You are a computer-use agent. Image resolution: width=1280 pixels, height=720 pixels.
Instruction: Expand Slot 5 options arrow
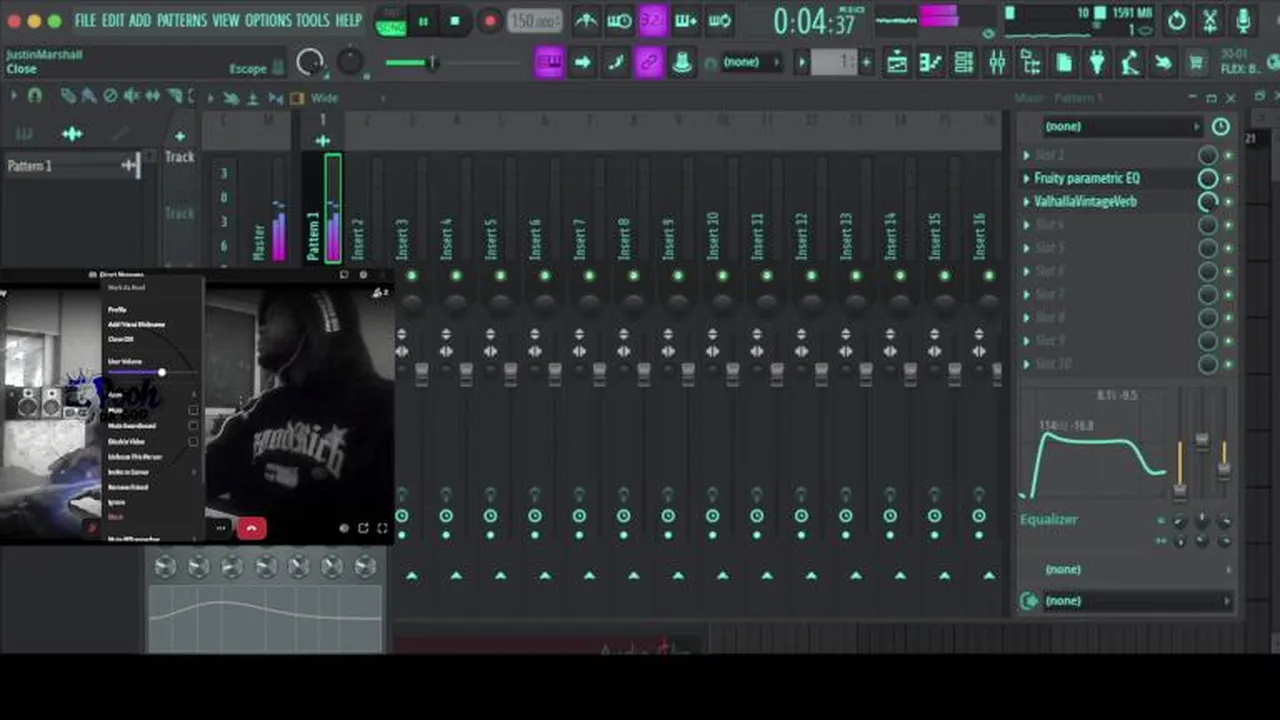1026,248
